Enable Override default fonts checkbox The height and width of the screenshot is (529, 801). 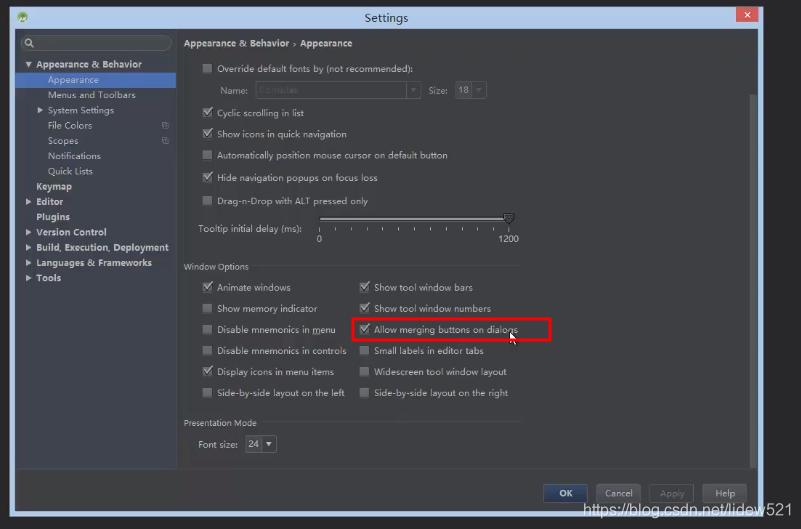[207, 68]
